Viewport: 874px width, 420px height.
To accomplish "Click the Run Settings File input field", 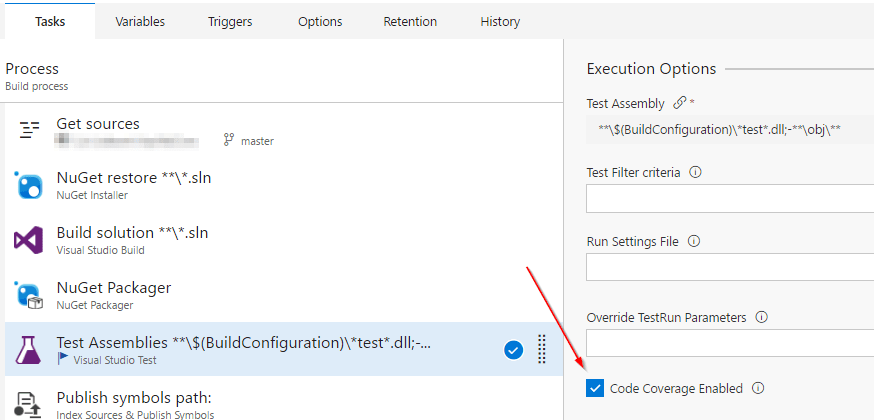I will pyautogui.click(x=730, y=268).
